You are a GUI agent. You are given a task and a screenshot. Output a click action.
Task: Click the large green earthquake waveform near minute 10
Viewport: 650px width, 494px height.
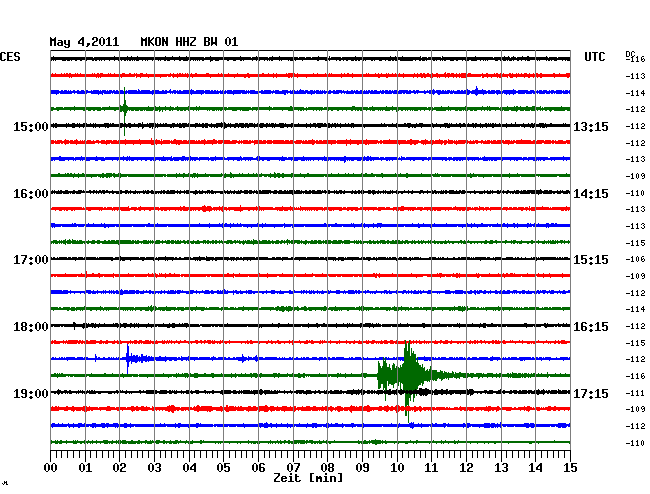point(408,376)
